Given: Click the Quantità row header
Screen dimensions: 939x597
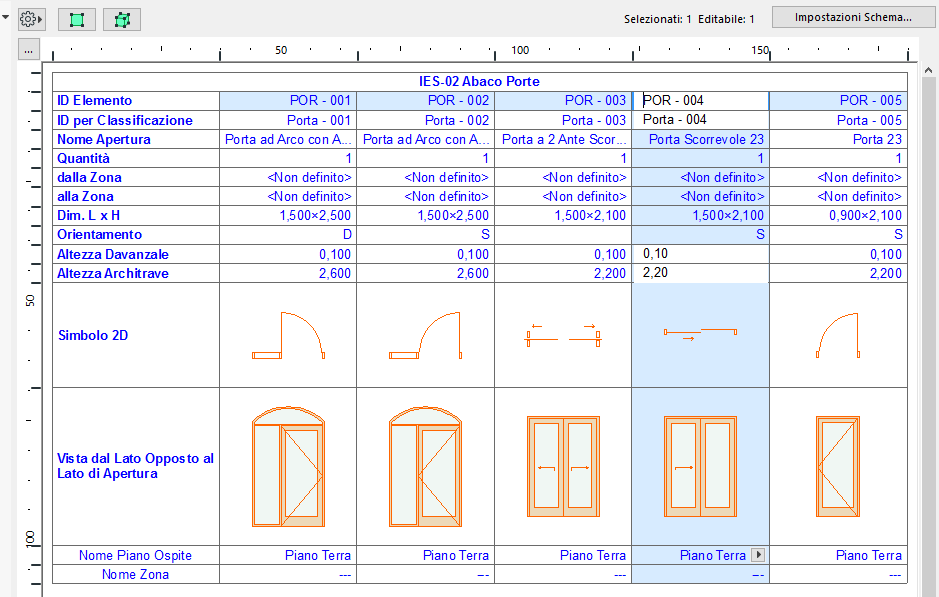Looking at the screenshot, I should point(136,158).
